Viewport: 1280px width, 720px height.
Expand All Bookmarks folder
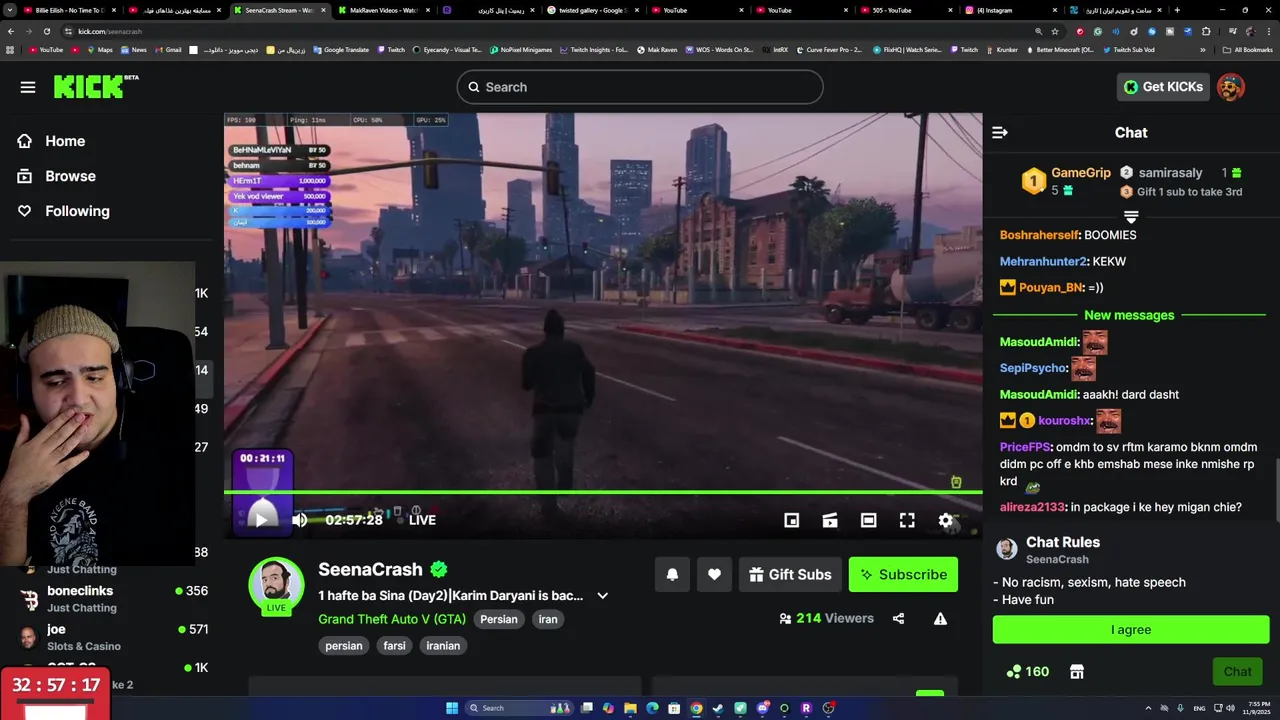(1248, 49)
